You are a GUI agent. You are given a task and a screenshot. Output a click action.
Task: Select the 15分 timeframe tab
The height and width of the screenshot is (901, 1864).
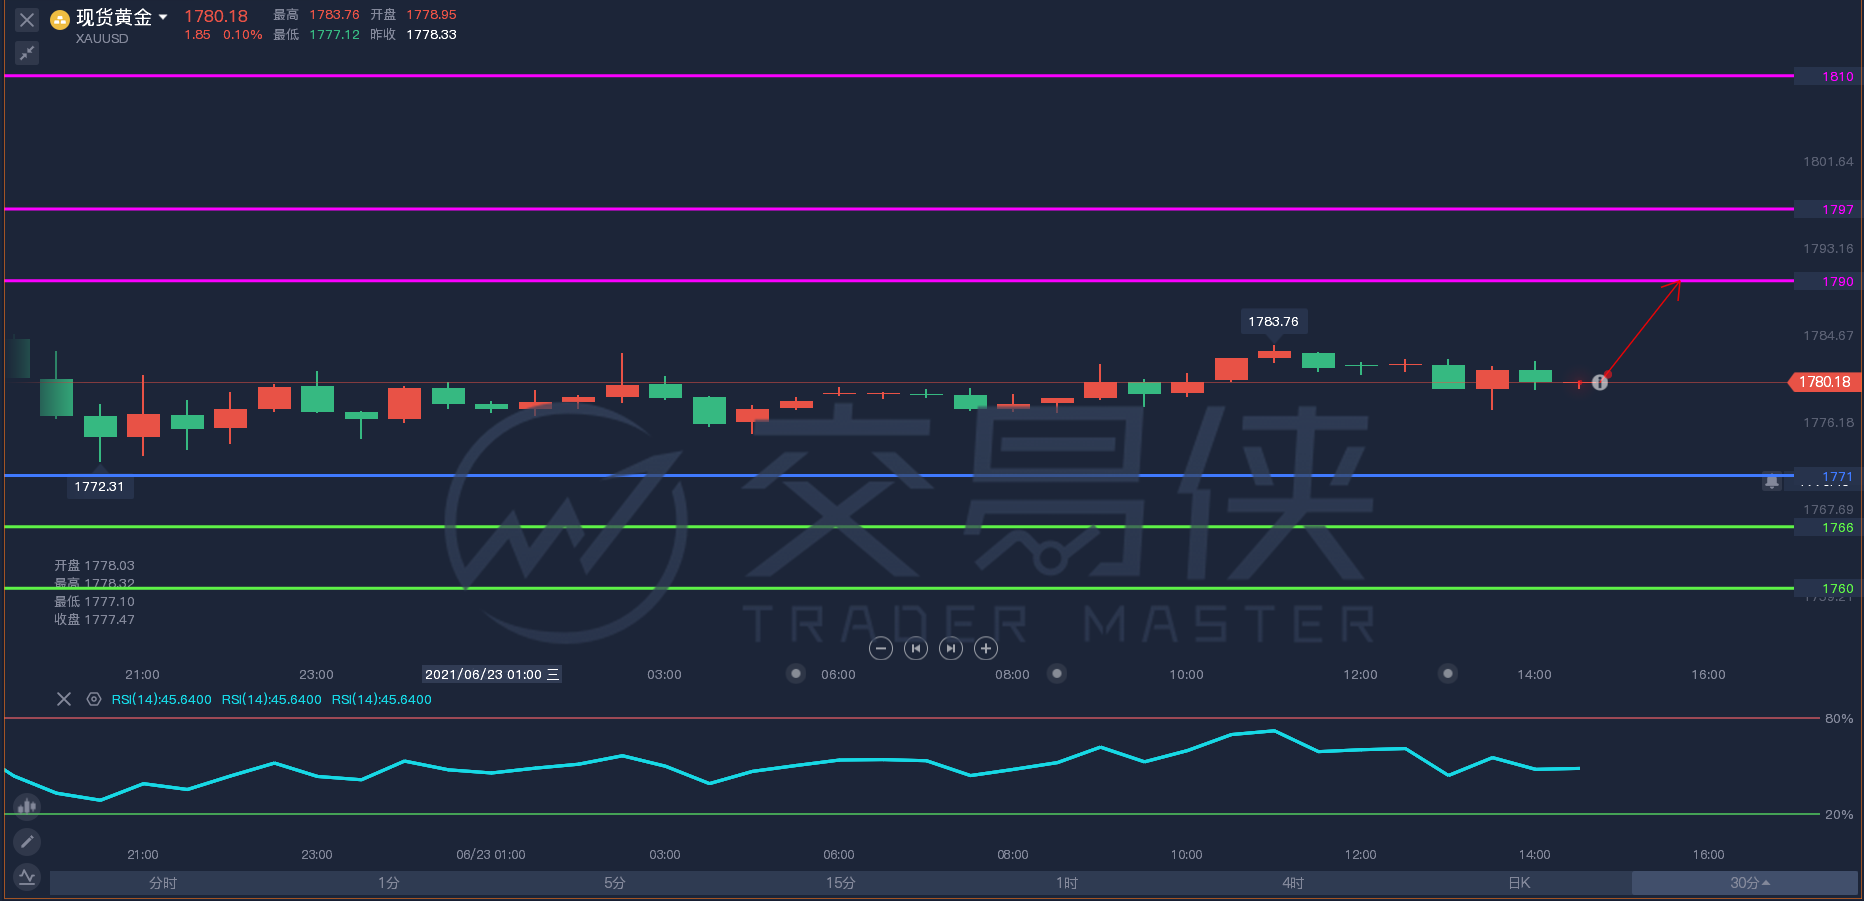(x=841, y=883)
